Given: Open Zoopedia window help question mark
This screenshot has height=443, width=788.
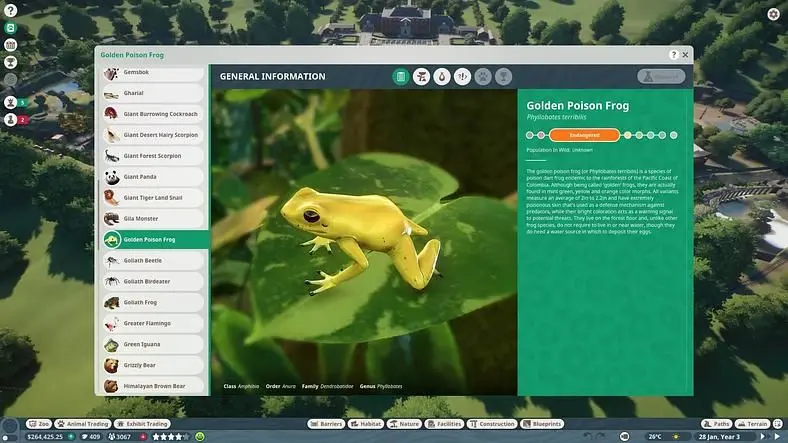Looking at the screenshot, I should [673, 55].
